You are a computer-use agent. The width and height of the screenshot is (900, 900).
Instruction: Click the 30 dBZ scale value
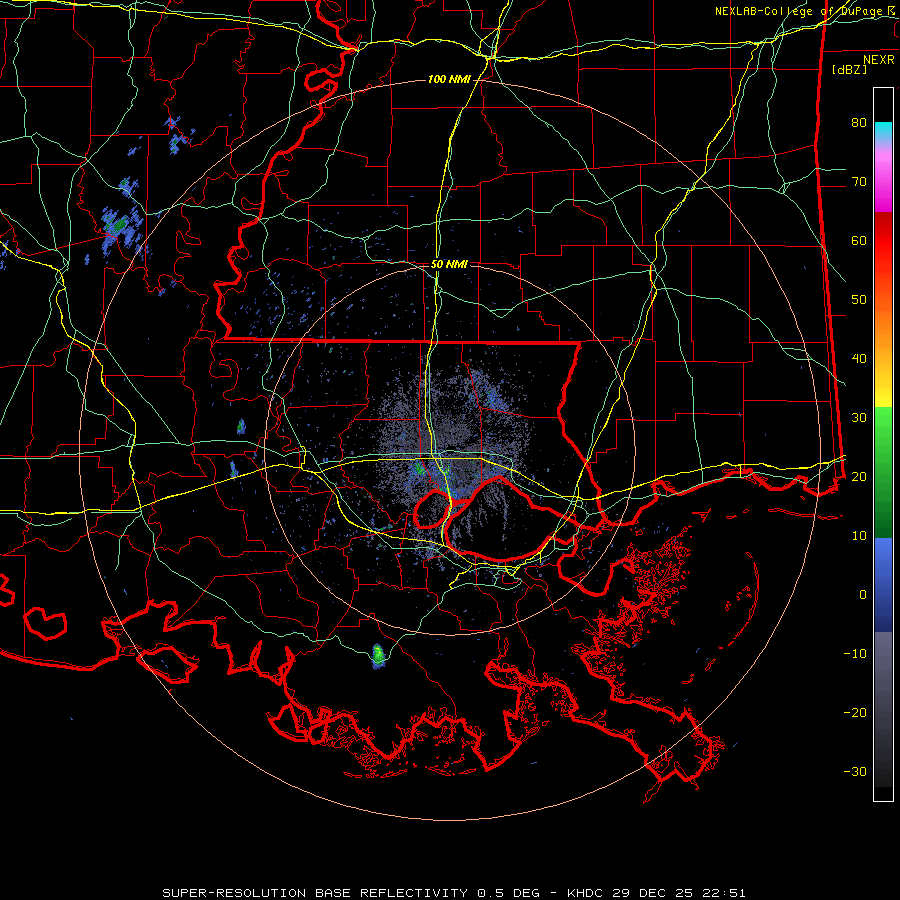(859, 418)
